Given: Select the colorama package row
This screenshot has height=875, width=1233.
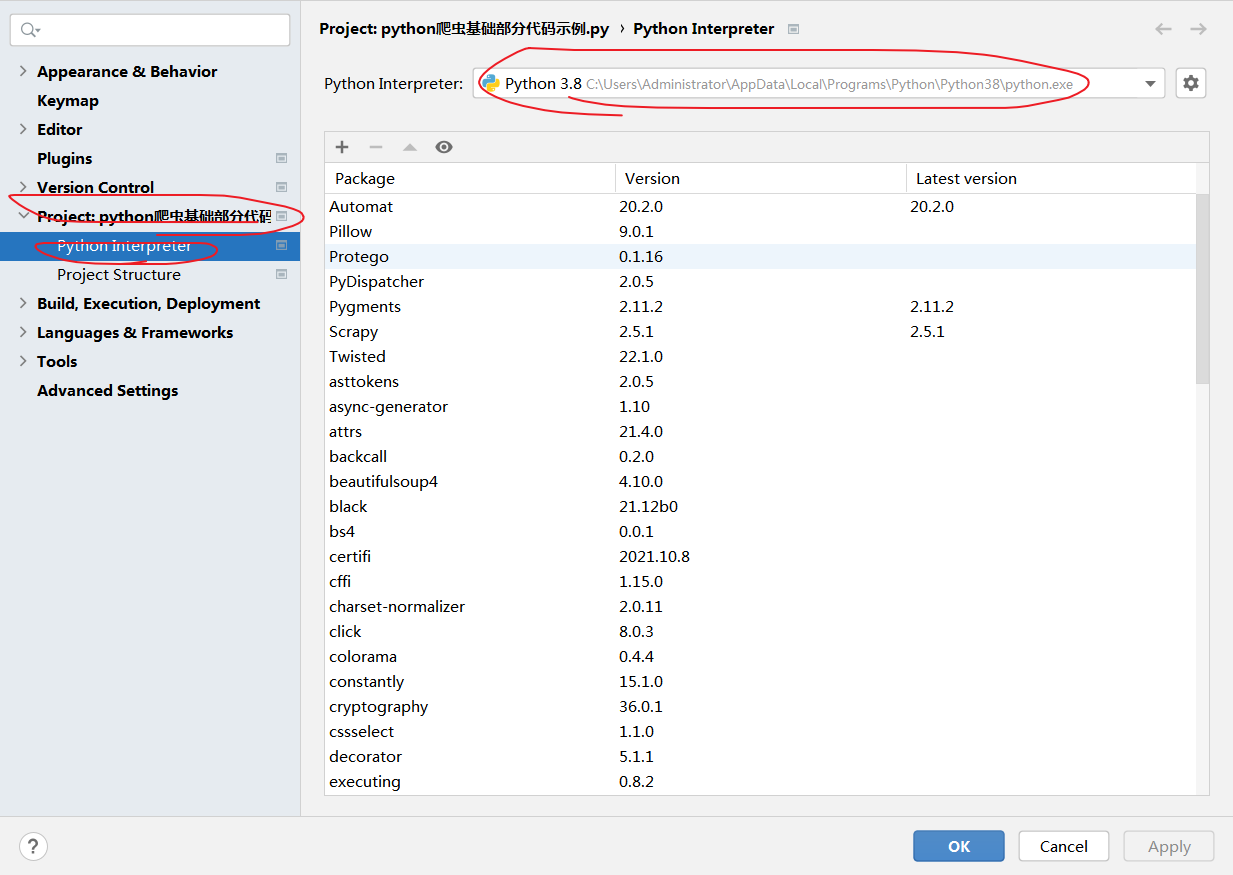Looking at the screenshot, I should pos(760,656).
